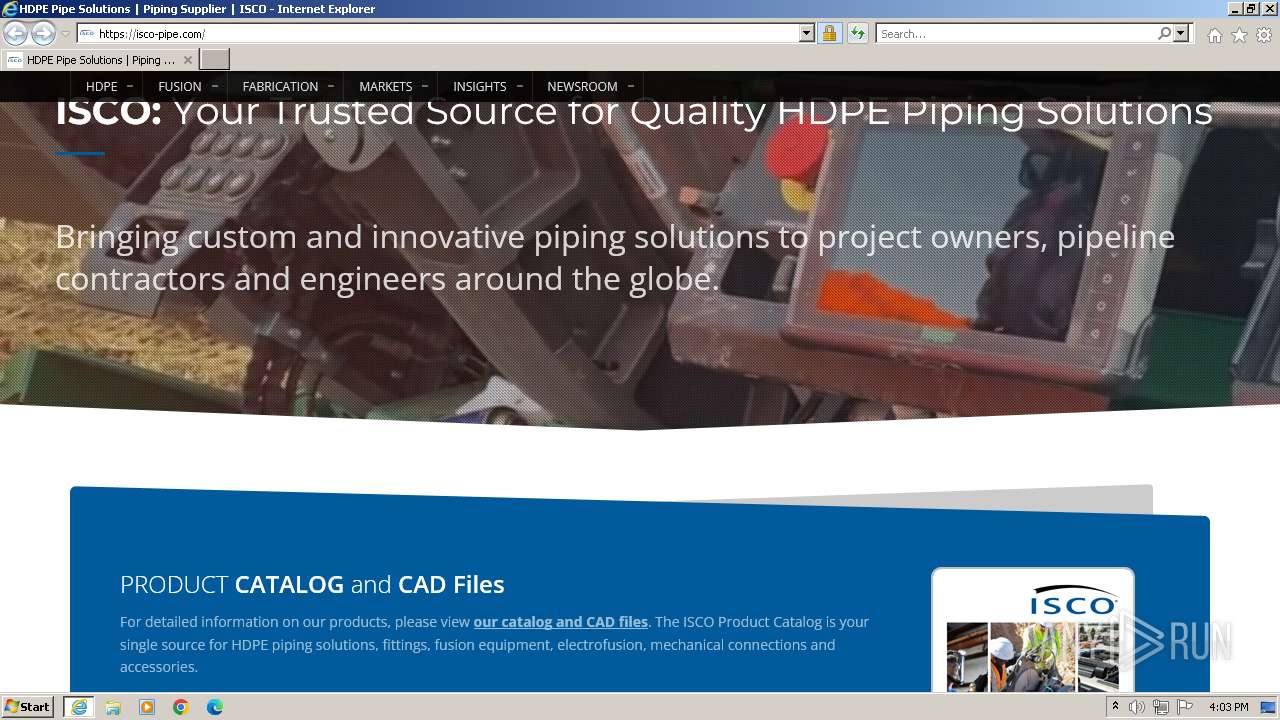
Task: Follow the 'our catalog and CAD files' link
Action: (561, 622)
